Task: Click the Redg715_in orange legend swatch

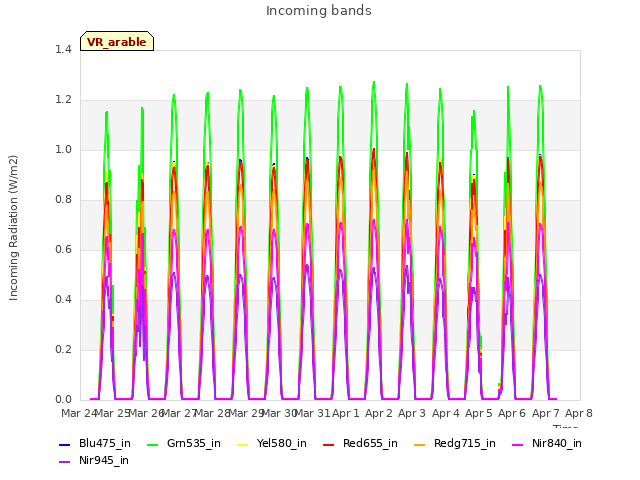Action: click(x=420, y=444)
